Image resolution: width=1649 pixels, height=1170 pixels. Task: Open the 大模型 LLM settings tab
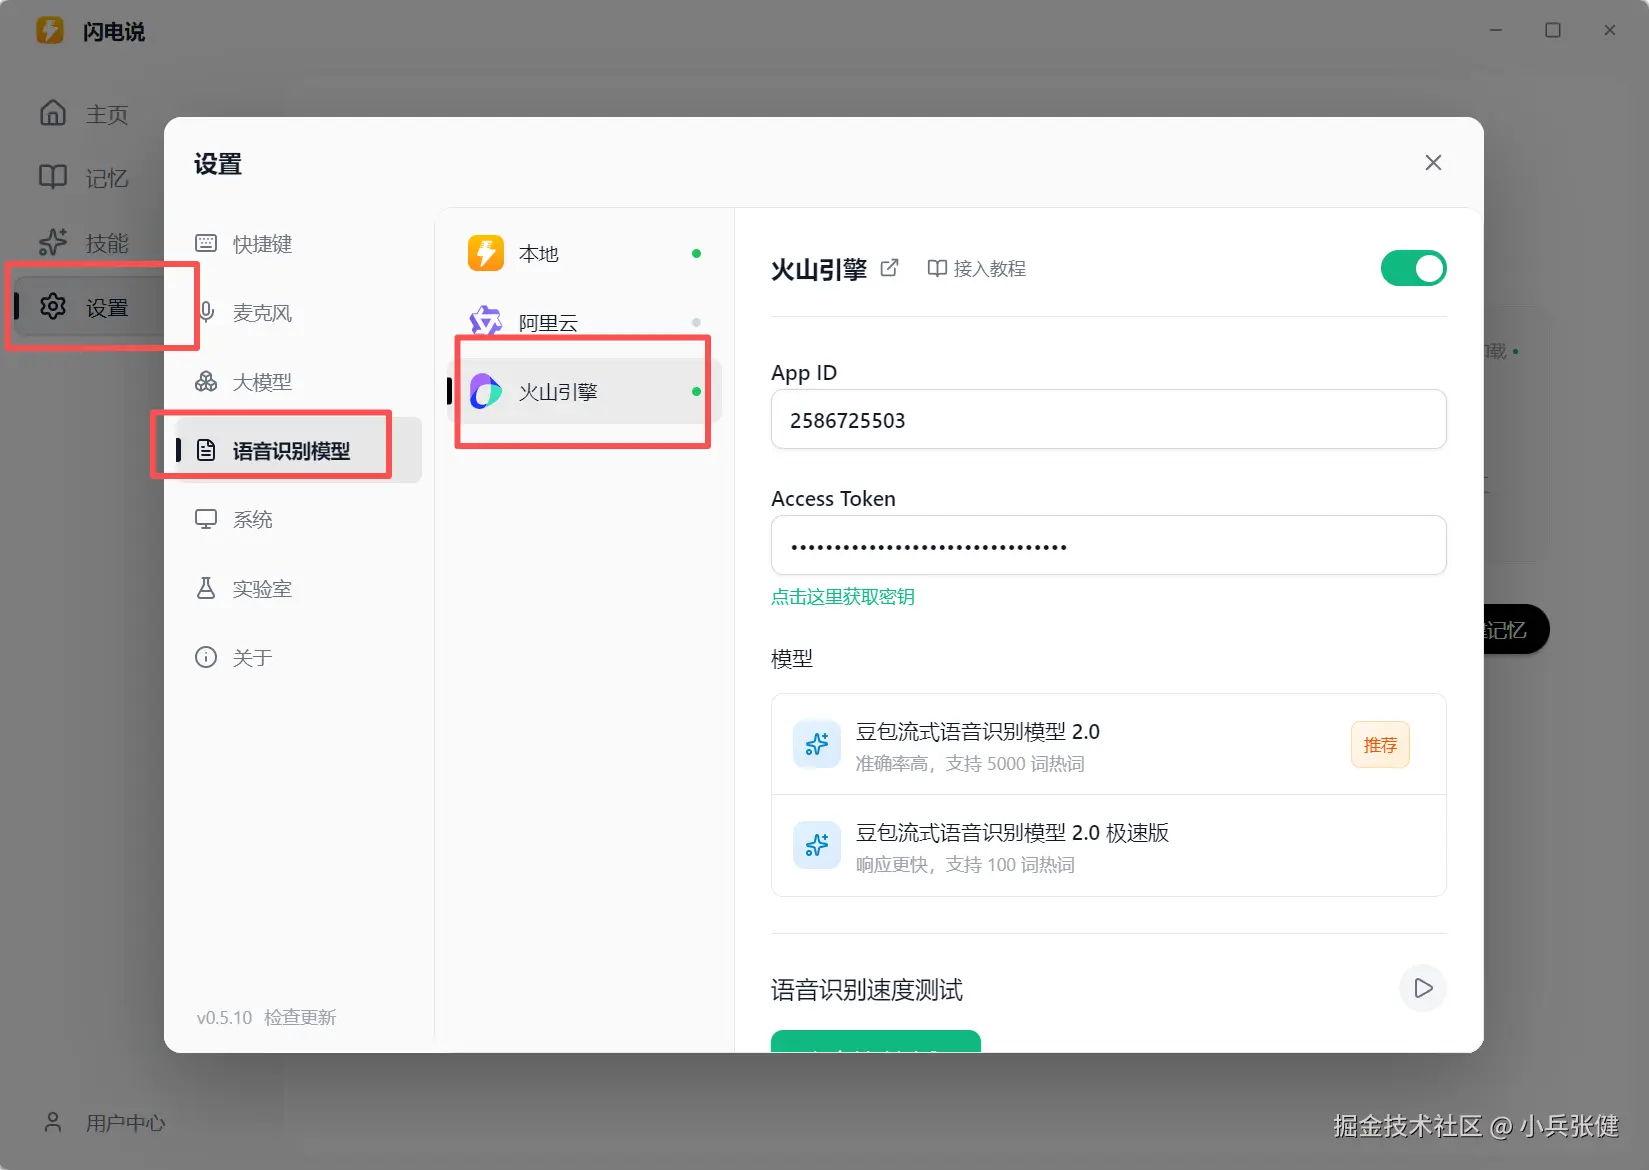click(299, 382)
